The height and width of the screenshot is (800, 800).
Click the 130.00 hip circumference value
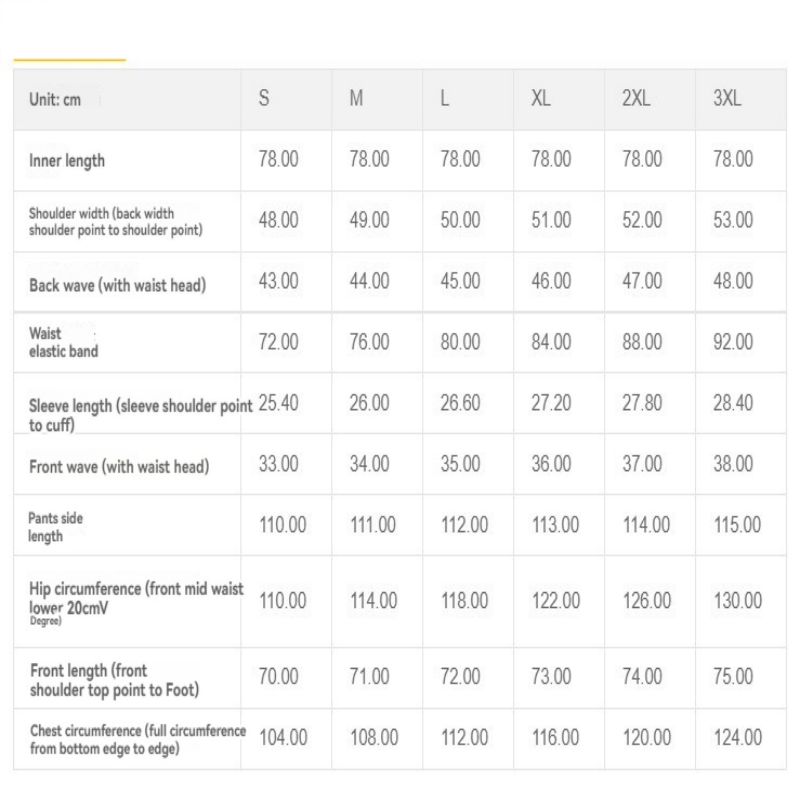coord(737,601)
